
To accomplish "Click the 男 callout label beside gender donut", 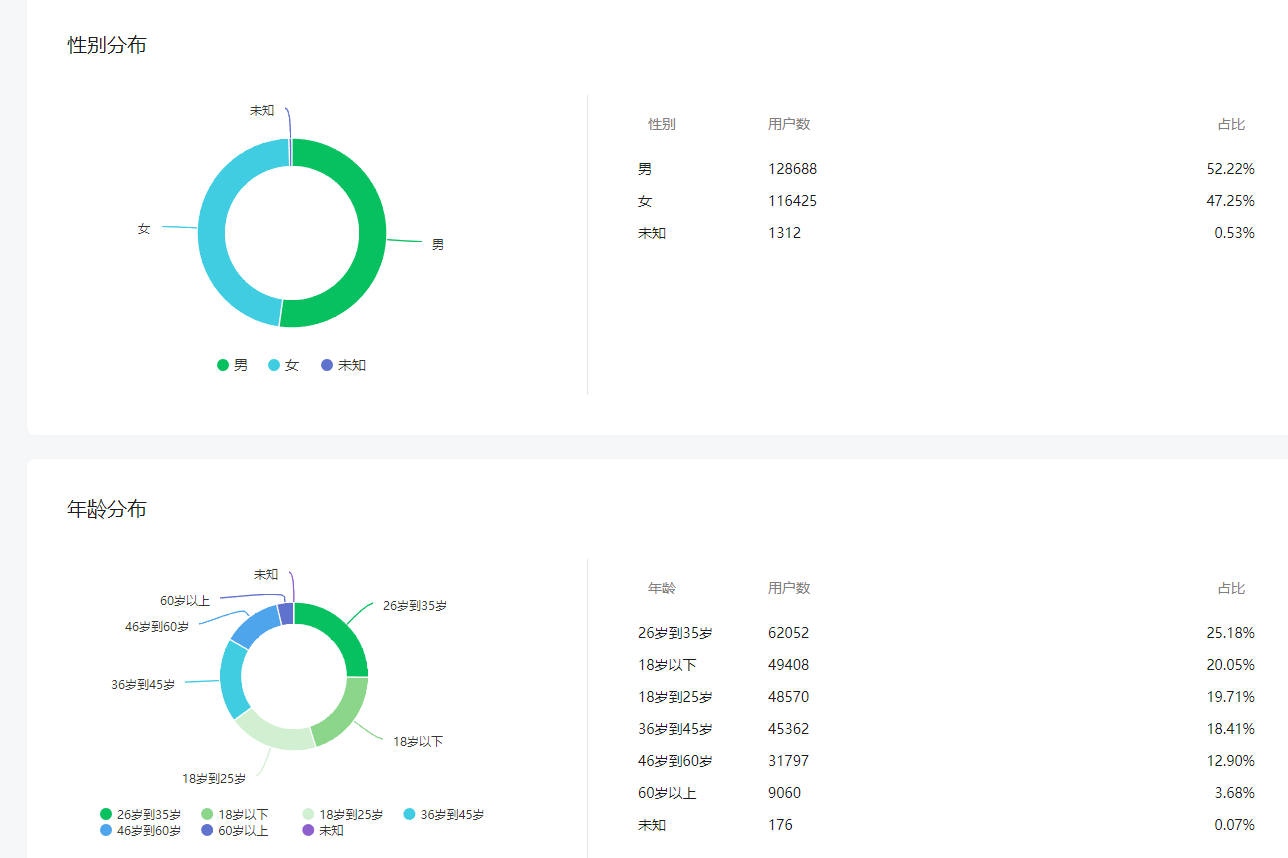I will pyautogui.click(x=438, y=245).
